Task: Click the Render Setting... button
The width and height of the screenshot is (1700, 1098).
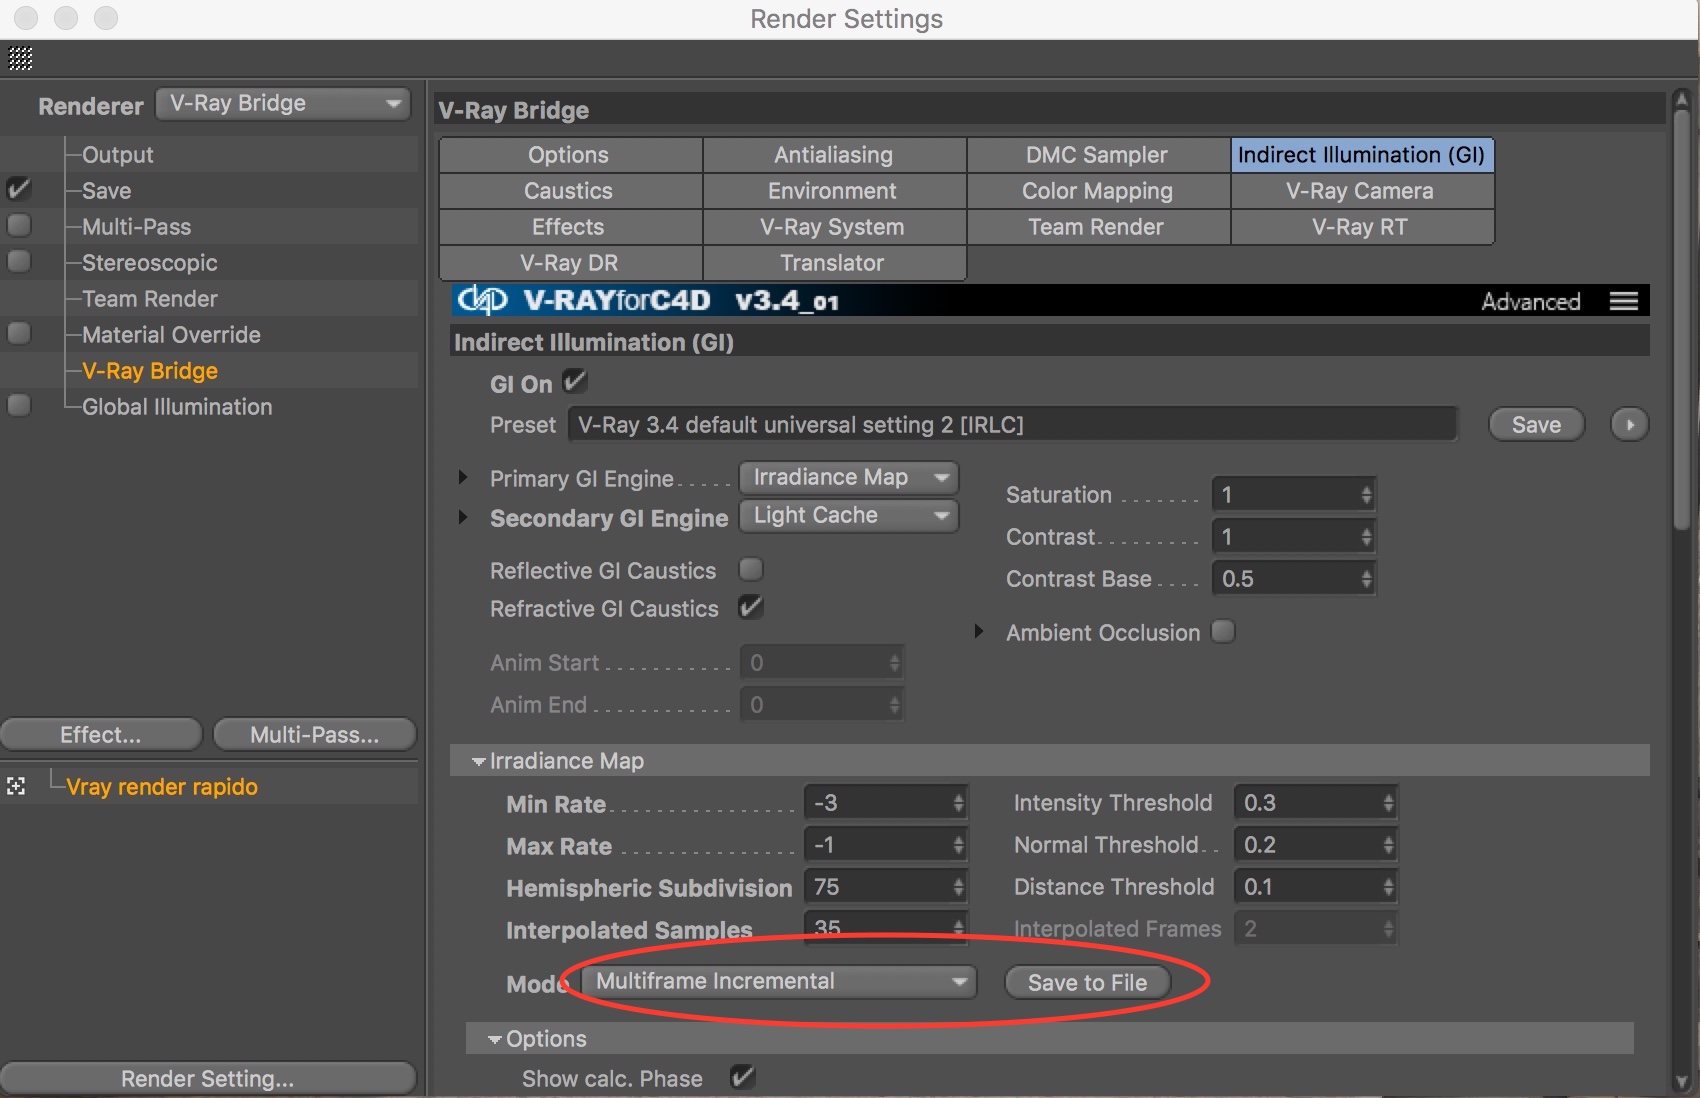Action: 208,1079
